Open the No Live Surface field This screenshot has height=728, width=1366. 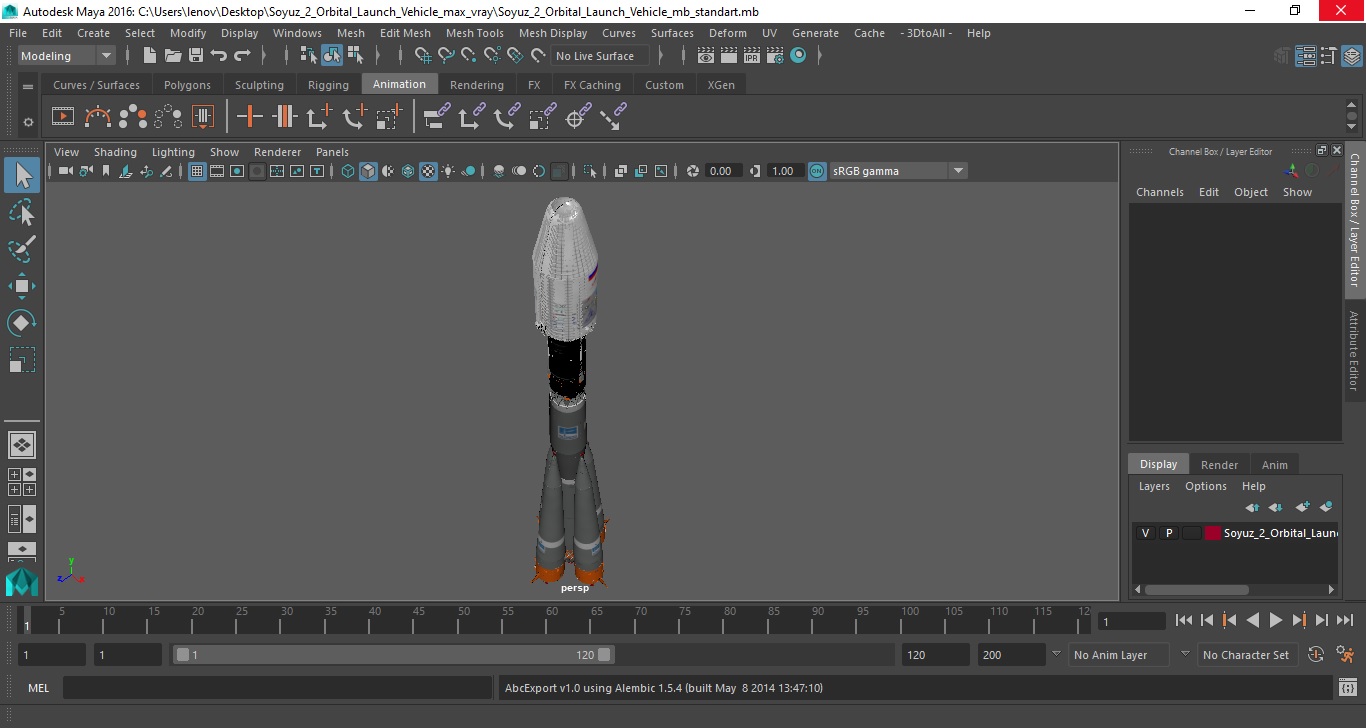point(600,56)
